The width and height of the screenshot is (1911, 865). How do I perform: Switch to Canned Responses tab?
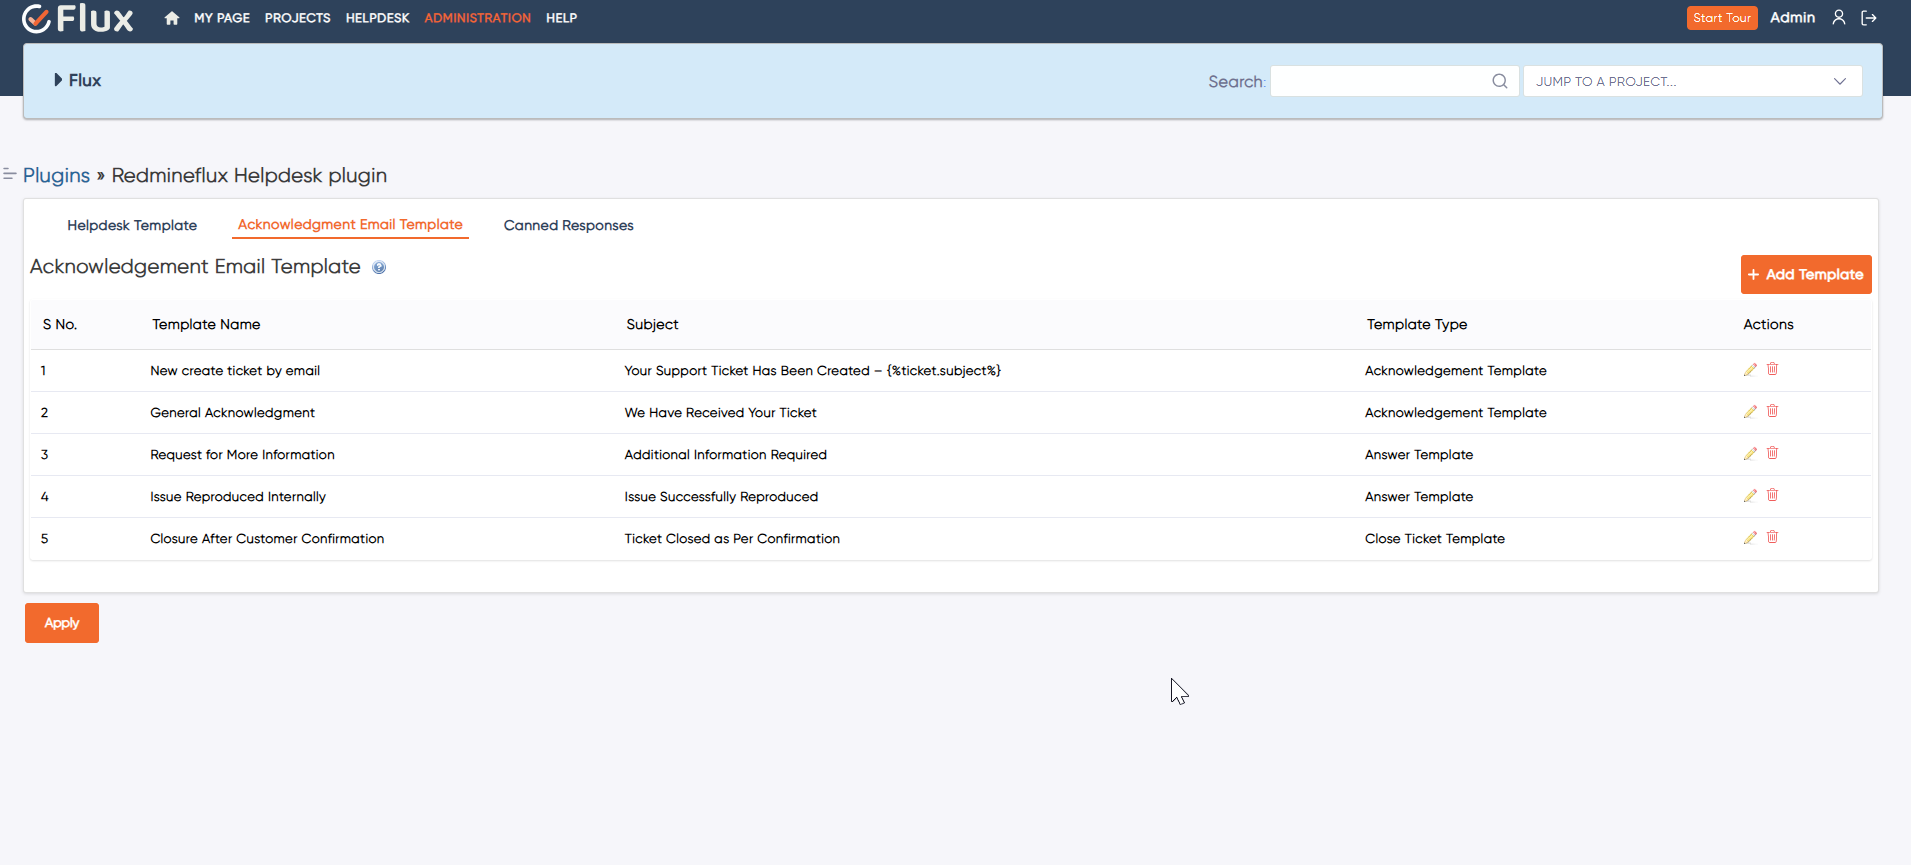coord(568,225)
